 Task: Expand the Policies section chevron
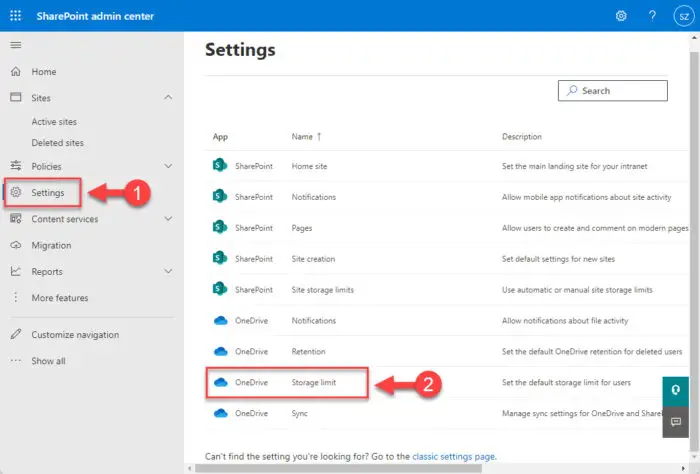click(168, 166)
